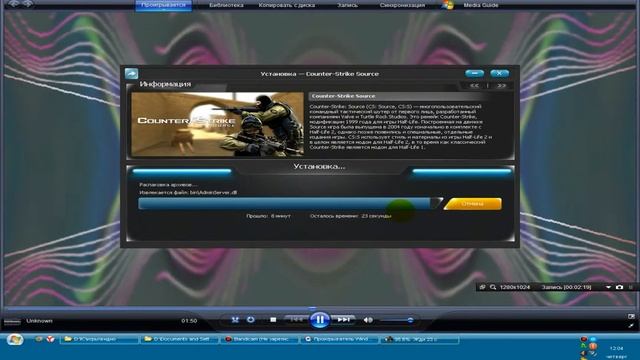Enter full-screen view in the player
The width and height of the screenshot is (640, 360).
[x=631, y=325]
